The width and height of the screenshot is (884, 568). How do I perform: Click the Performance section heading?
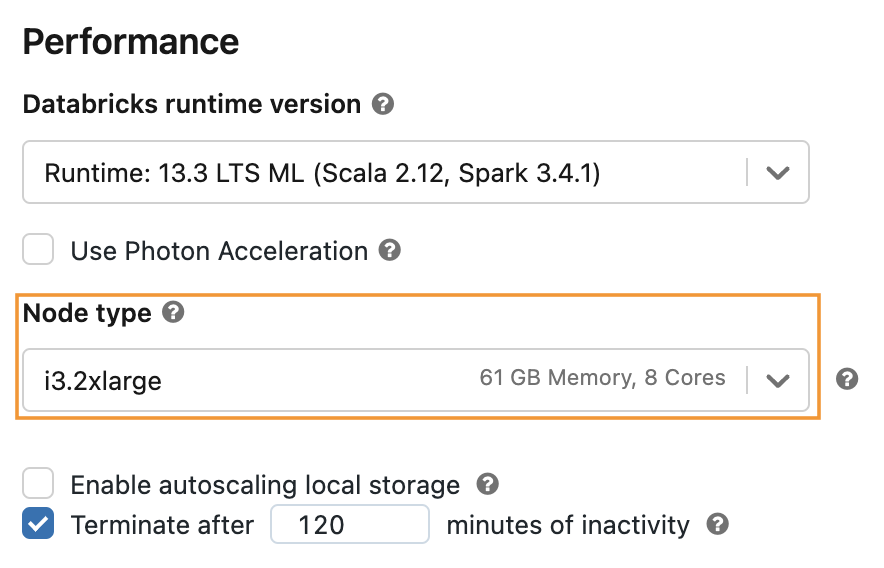click(131, 42)
